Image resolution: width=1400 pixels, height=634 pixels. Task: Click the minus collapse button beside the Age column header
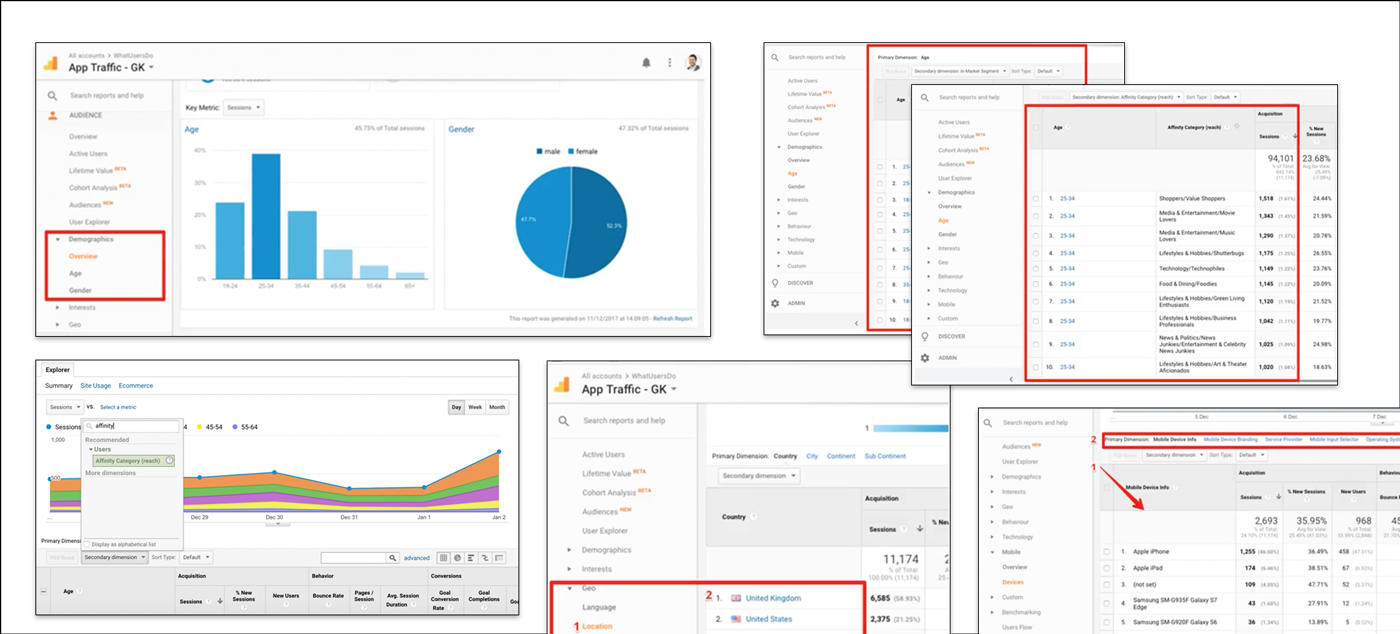tap(42, 592)
